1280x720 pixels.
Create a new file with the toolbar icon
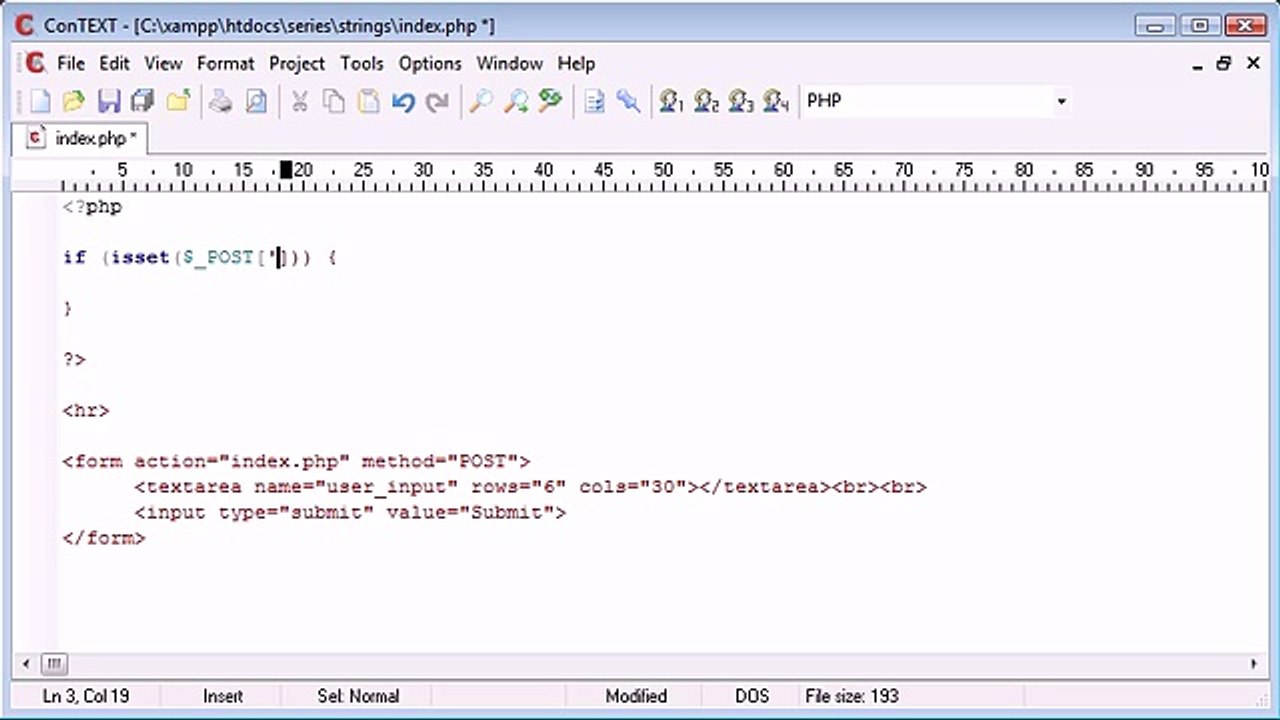pos(40,101)
